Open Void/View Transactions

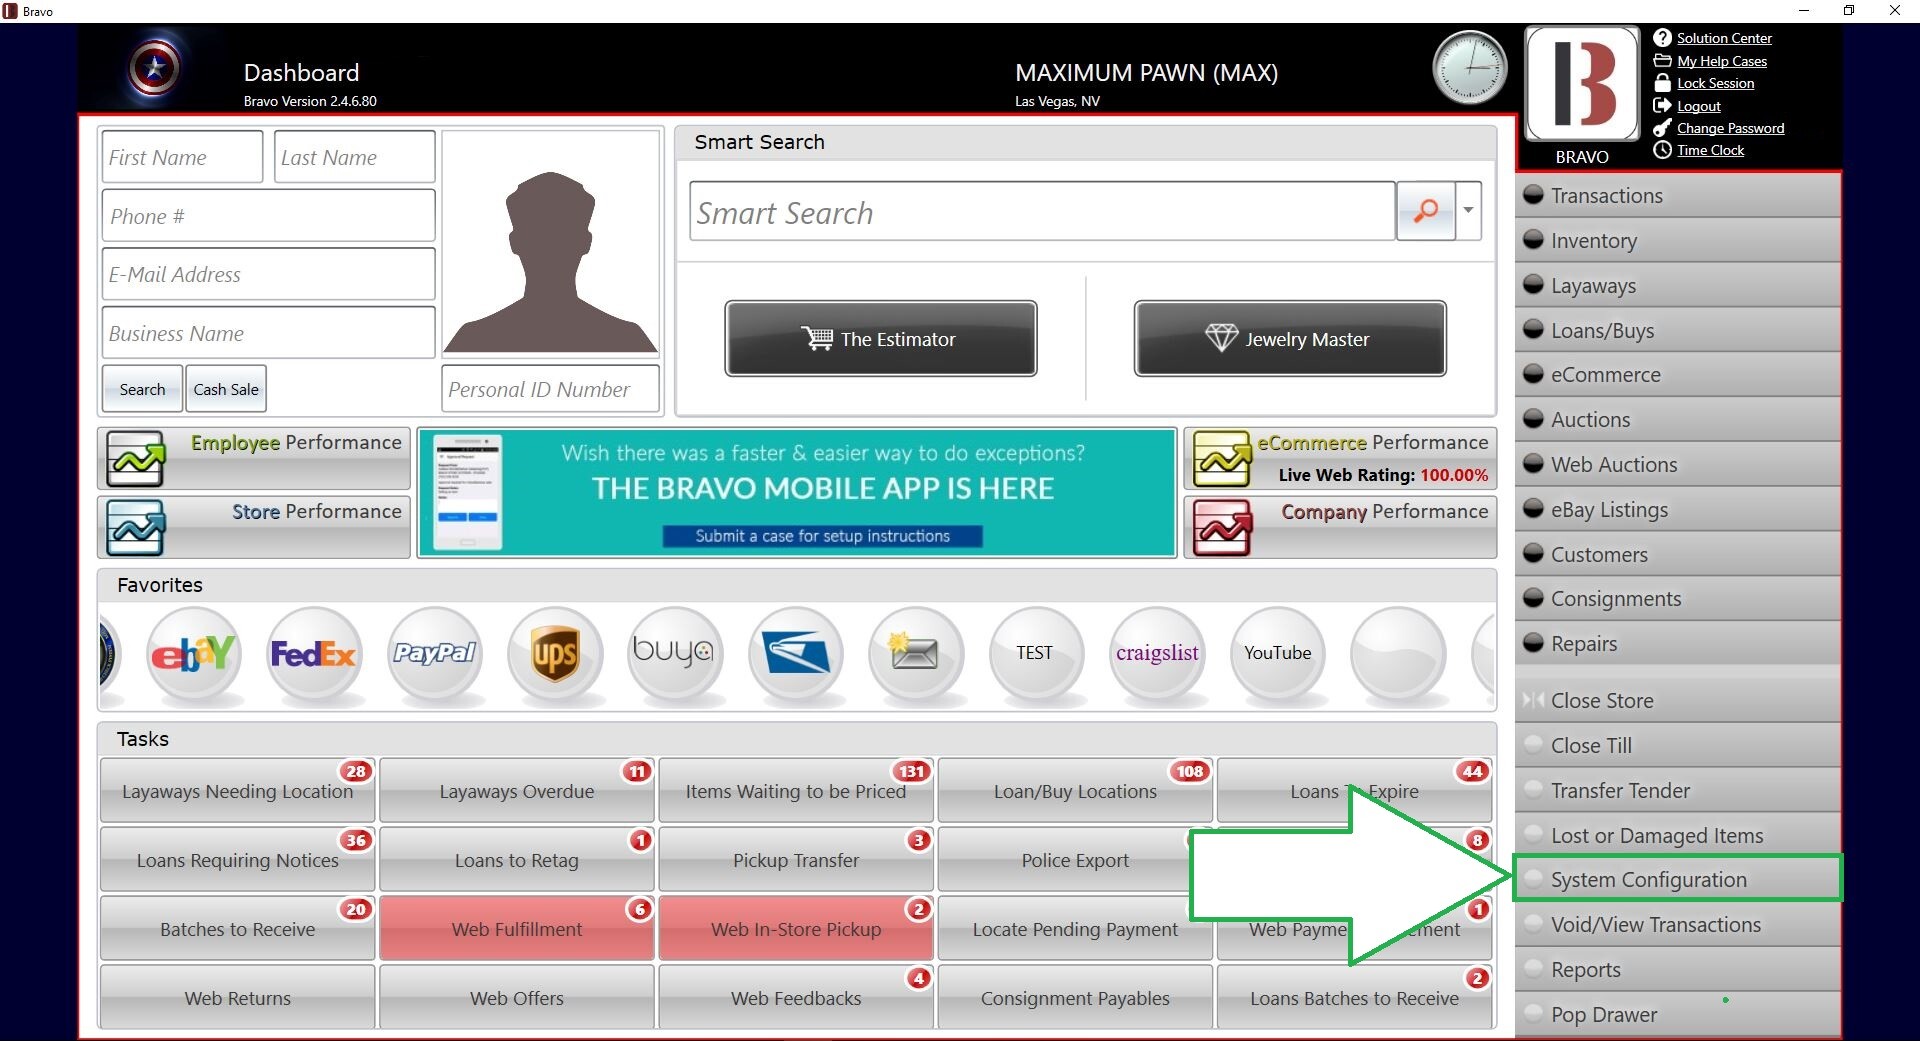point(1678,925)
